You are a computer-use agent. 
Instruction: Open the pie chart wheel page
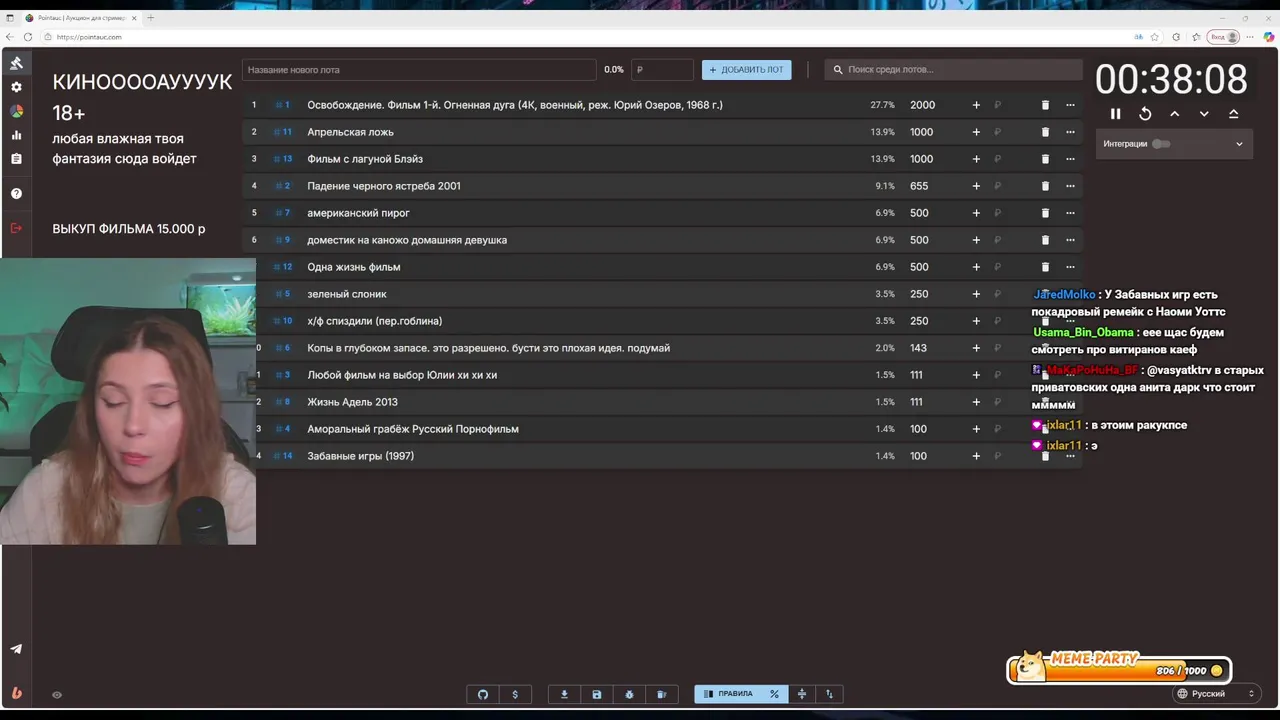16,111
